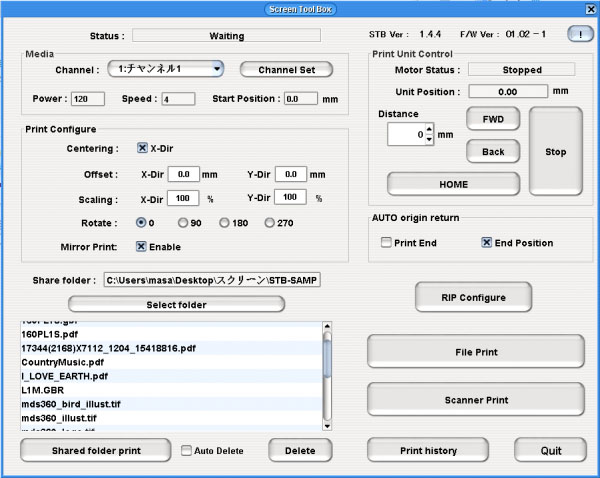Click the Distance value field
Viewport: 600px width, 478px height.
(x=406, y=134)
